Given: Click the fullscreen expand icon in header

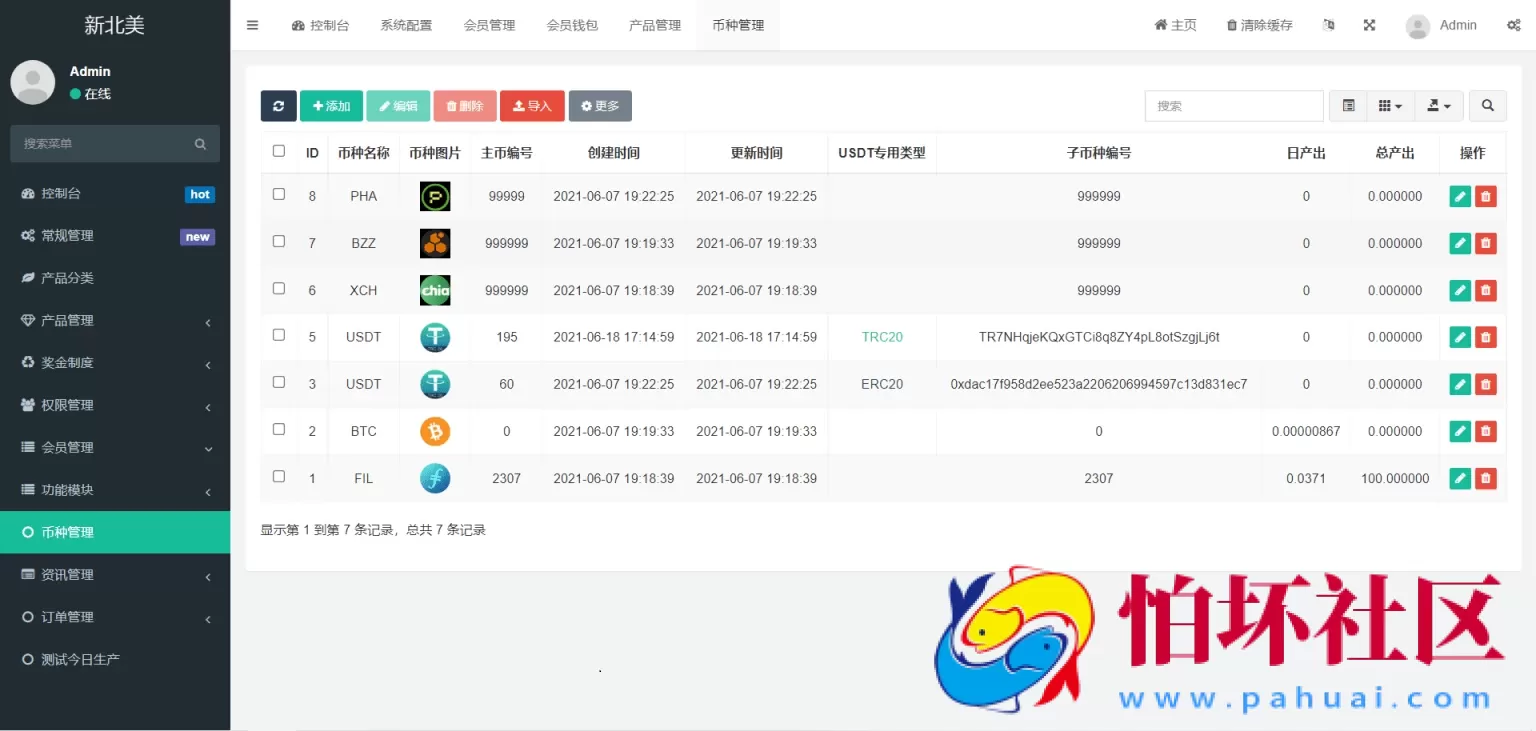Looking at the screenshot, I should (x=1369, y=25).
